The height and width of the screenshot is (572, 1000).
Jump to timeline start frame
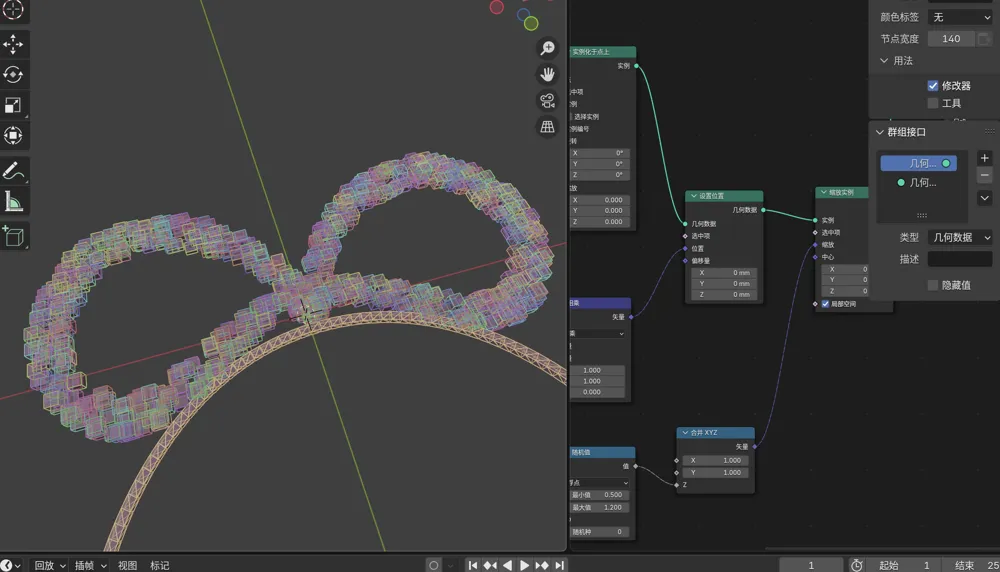(473, 565)
